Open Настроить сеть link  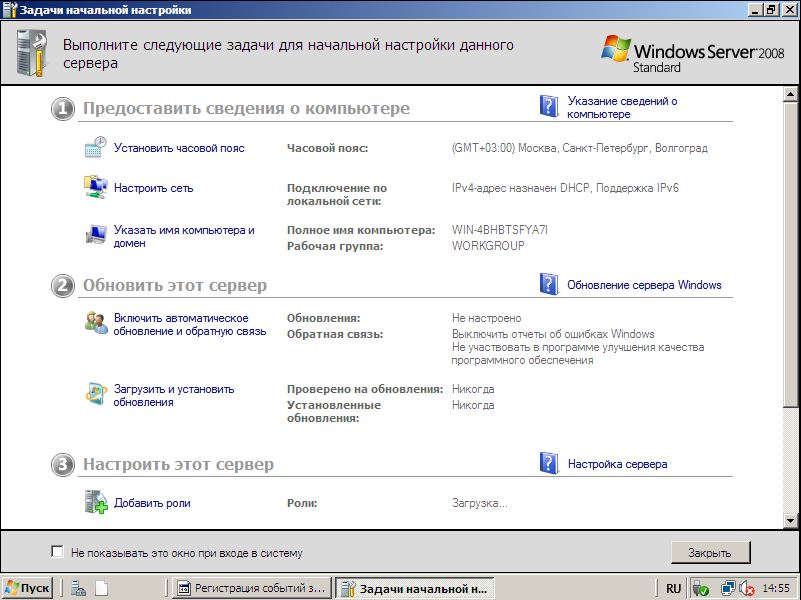click(153, 188)
